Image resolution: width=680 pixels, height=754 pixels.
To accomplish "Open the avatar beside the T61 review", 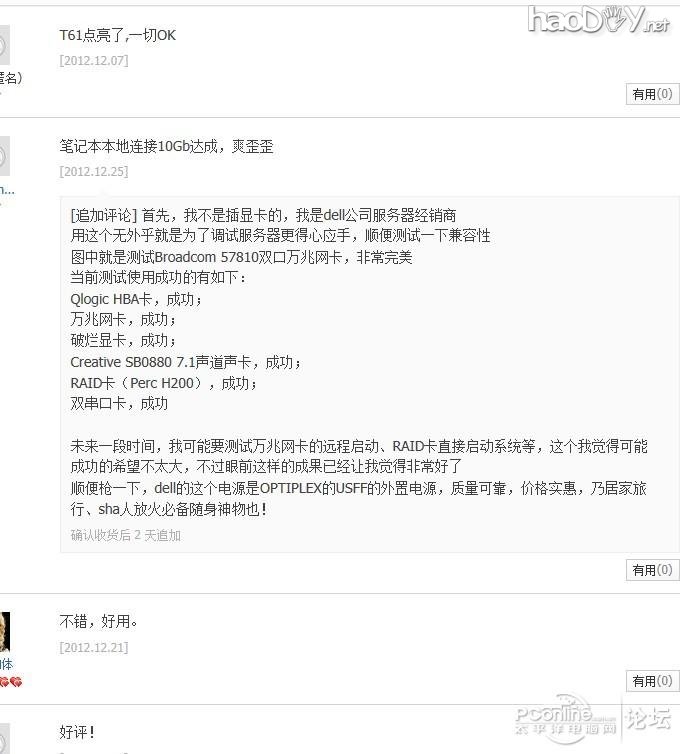I will pyautogui.click(x=4, y=45).
